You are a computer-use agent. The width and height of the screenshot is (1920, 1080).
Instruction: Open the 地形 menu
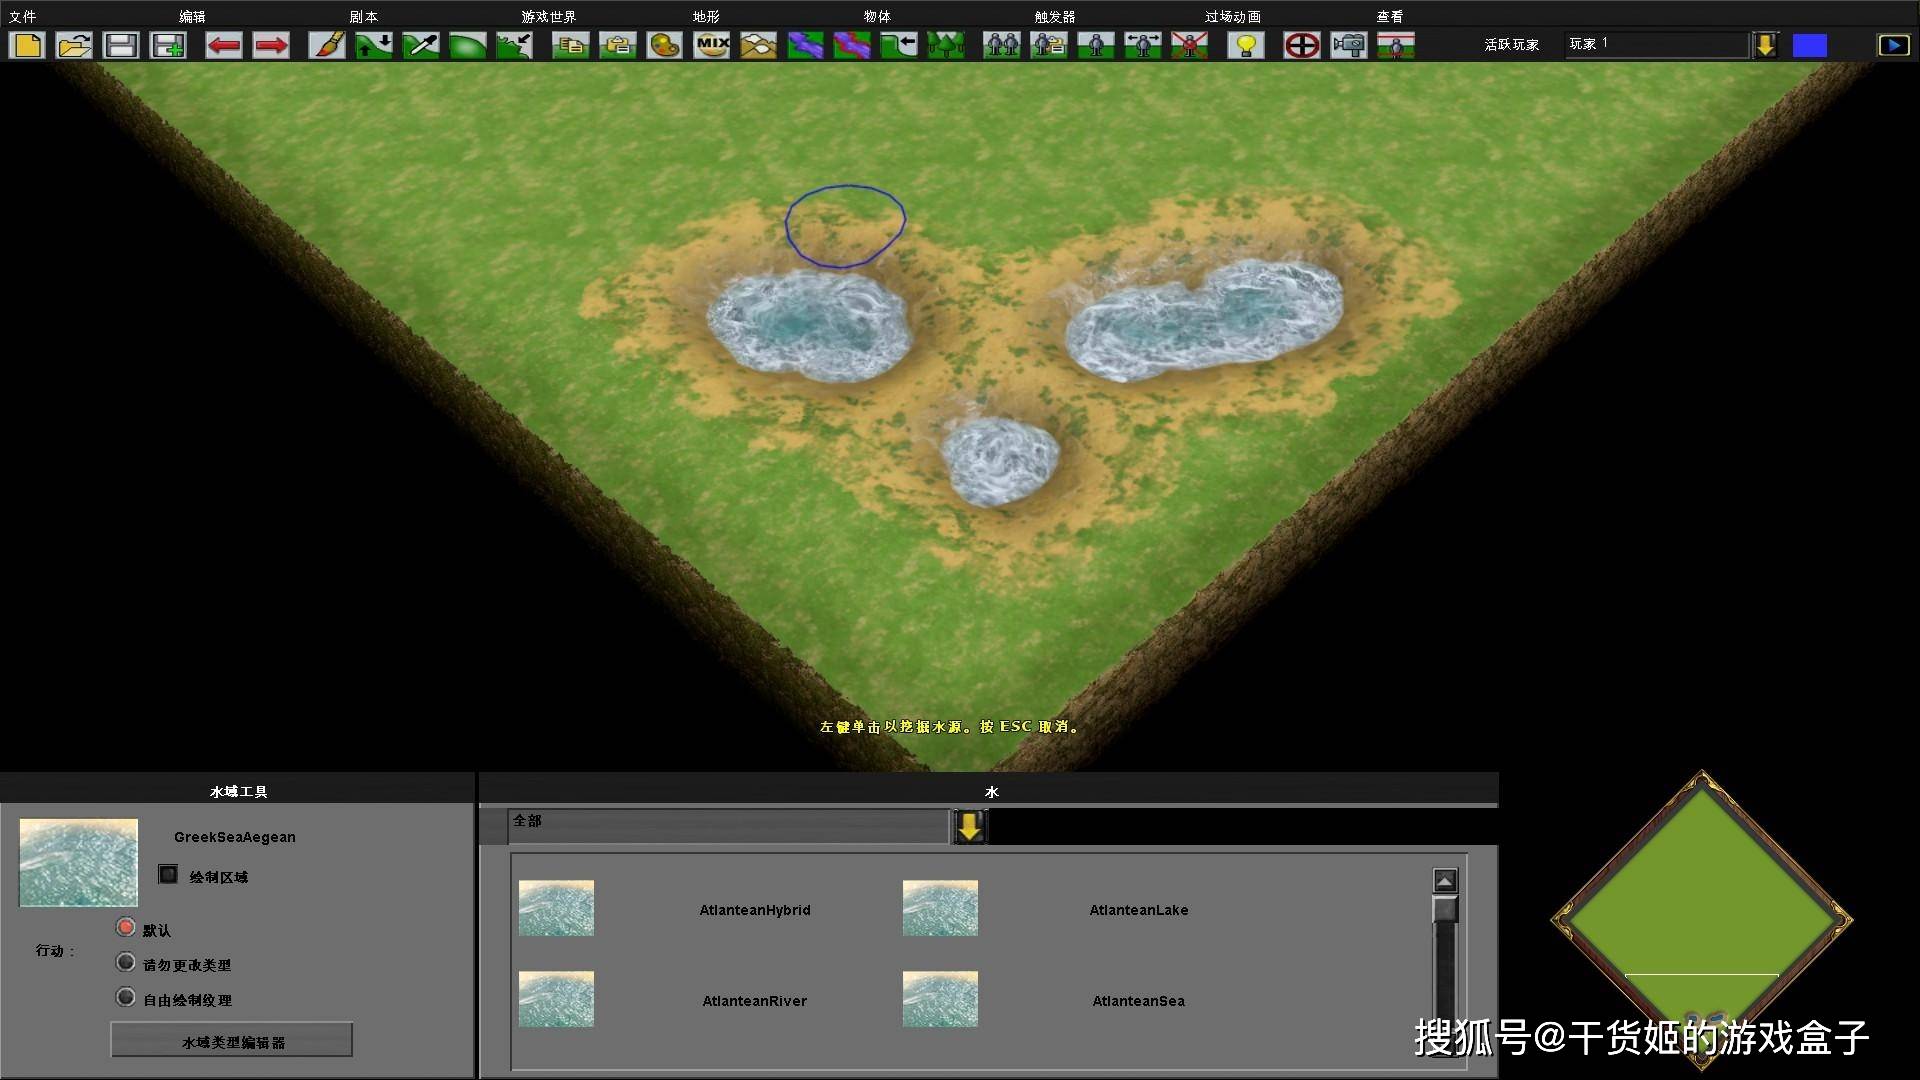coord(706,16)
